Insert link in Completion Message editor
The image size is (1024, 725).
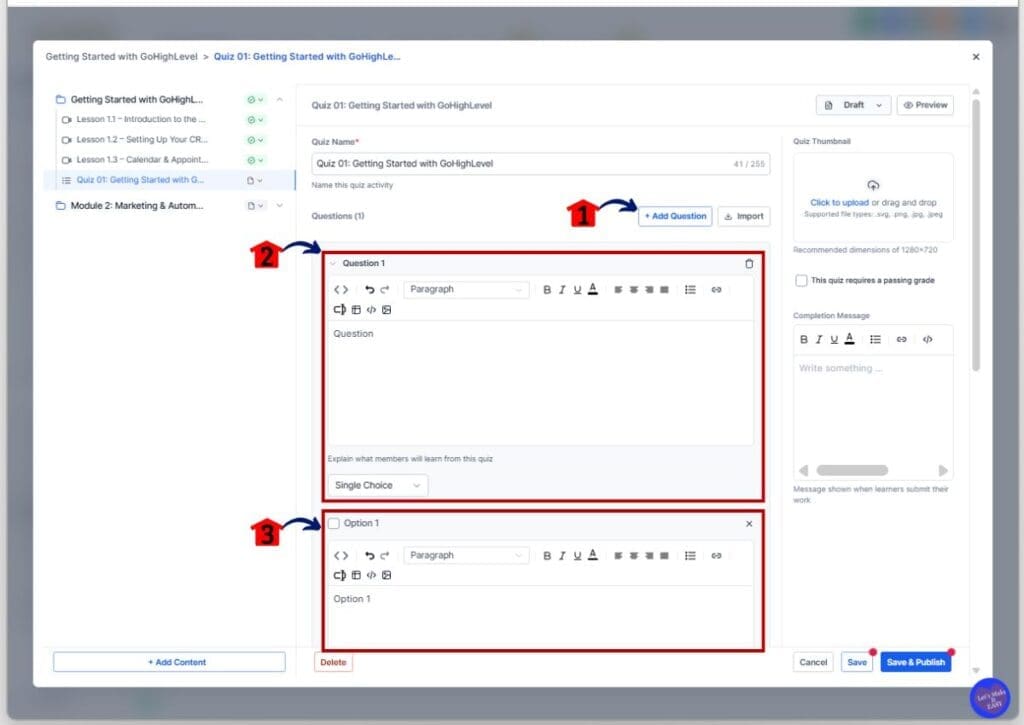(x=901, y=340)
